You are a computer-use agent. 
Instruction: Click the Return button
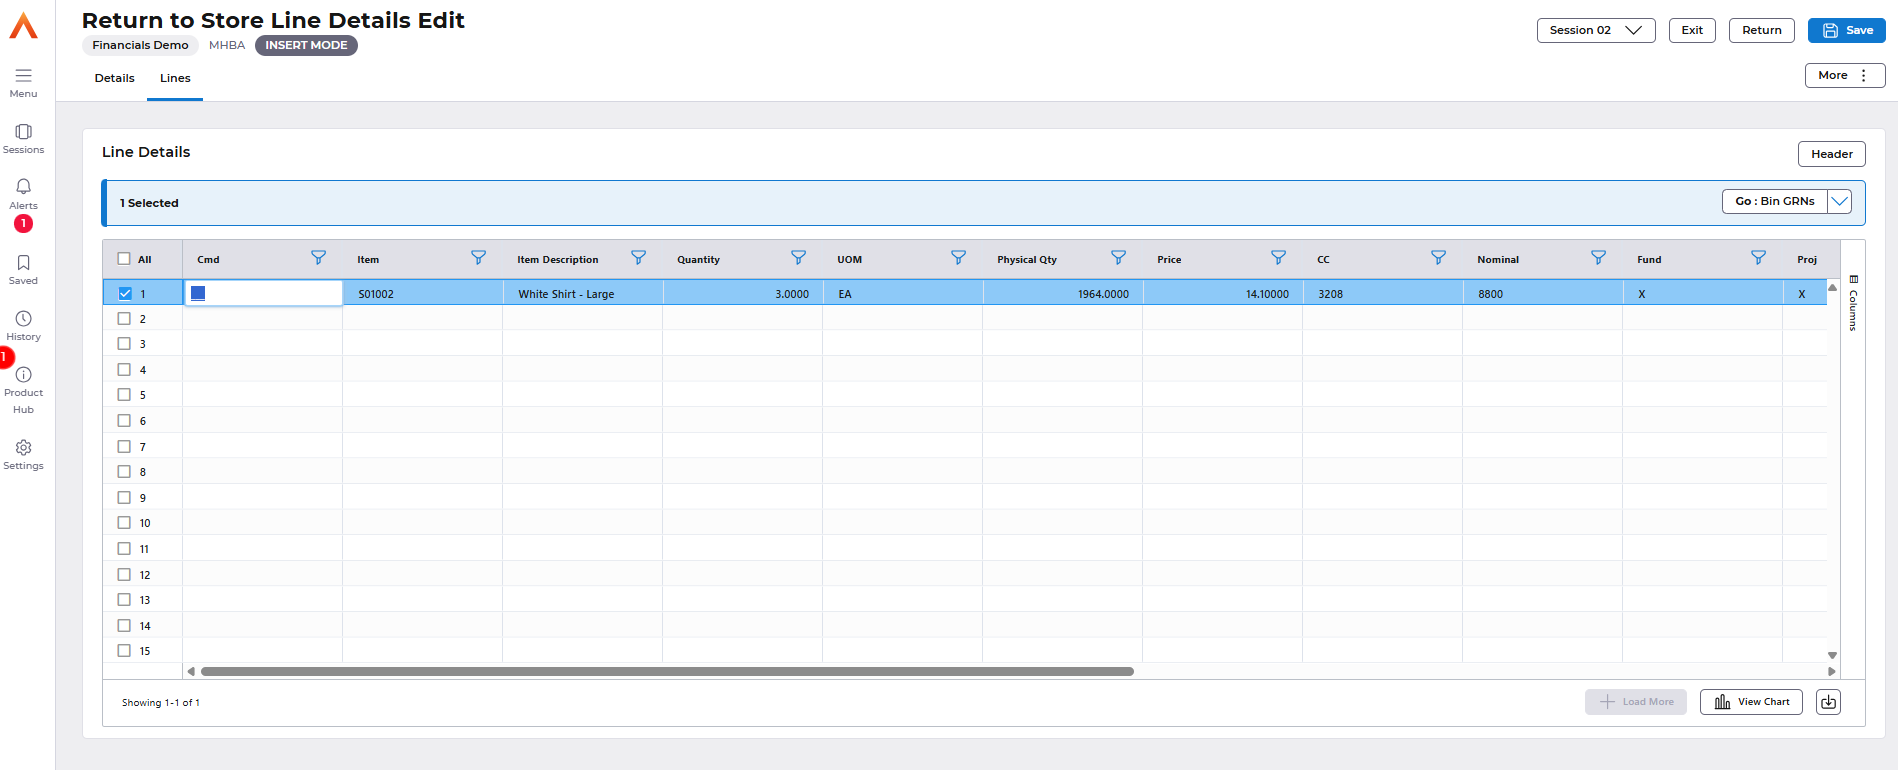click(x=1762, y=30)
